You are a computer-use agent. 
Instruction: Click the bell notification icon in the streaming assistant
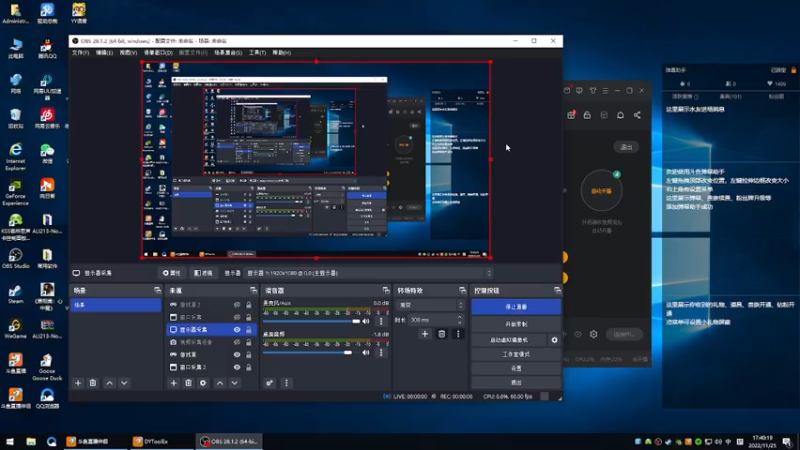620,115
